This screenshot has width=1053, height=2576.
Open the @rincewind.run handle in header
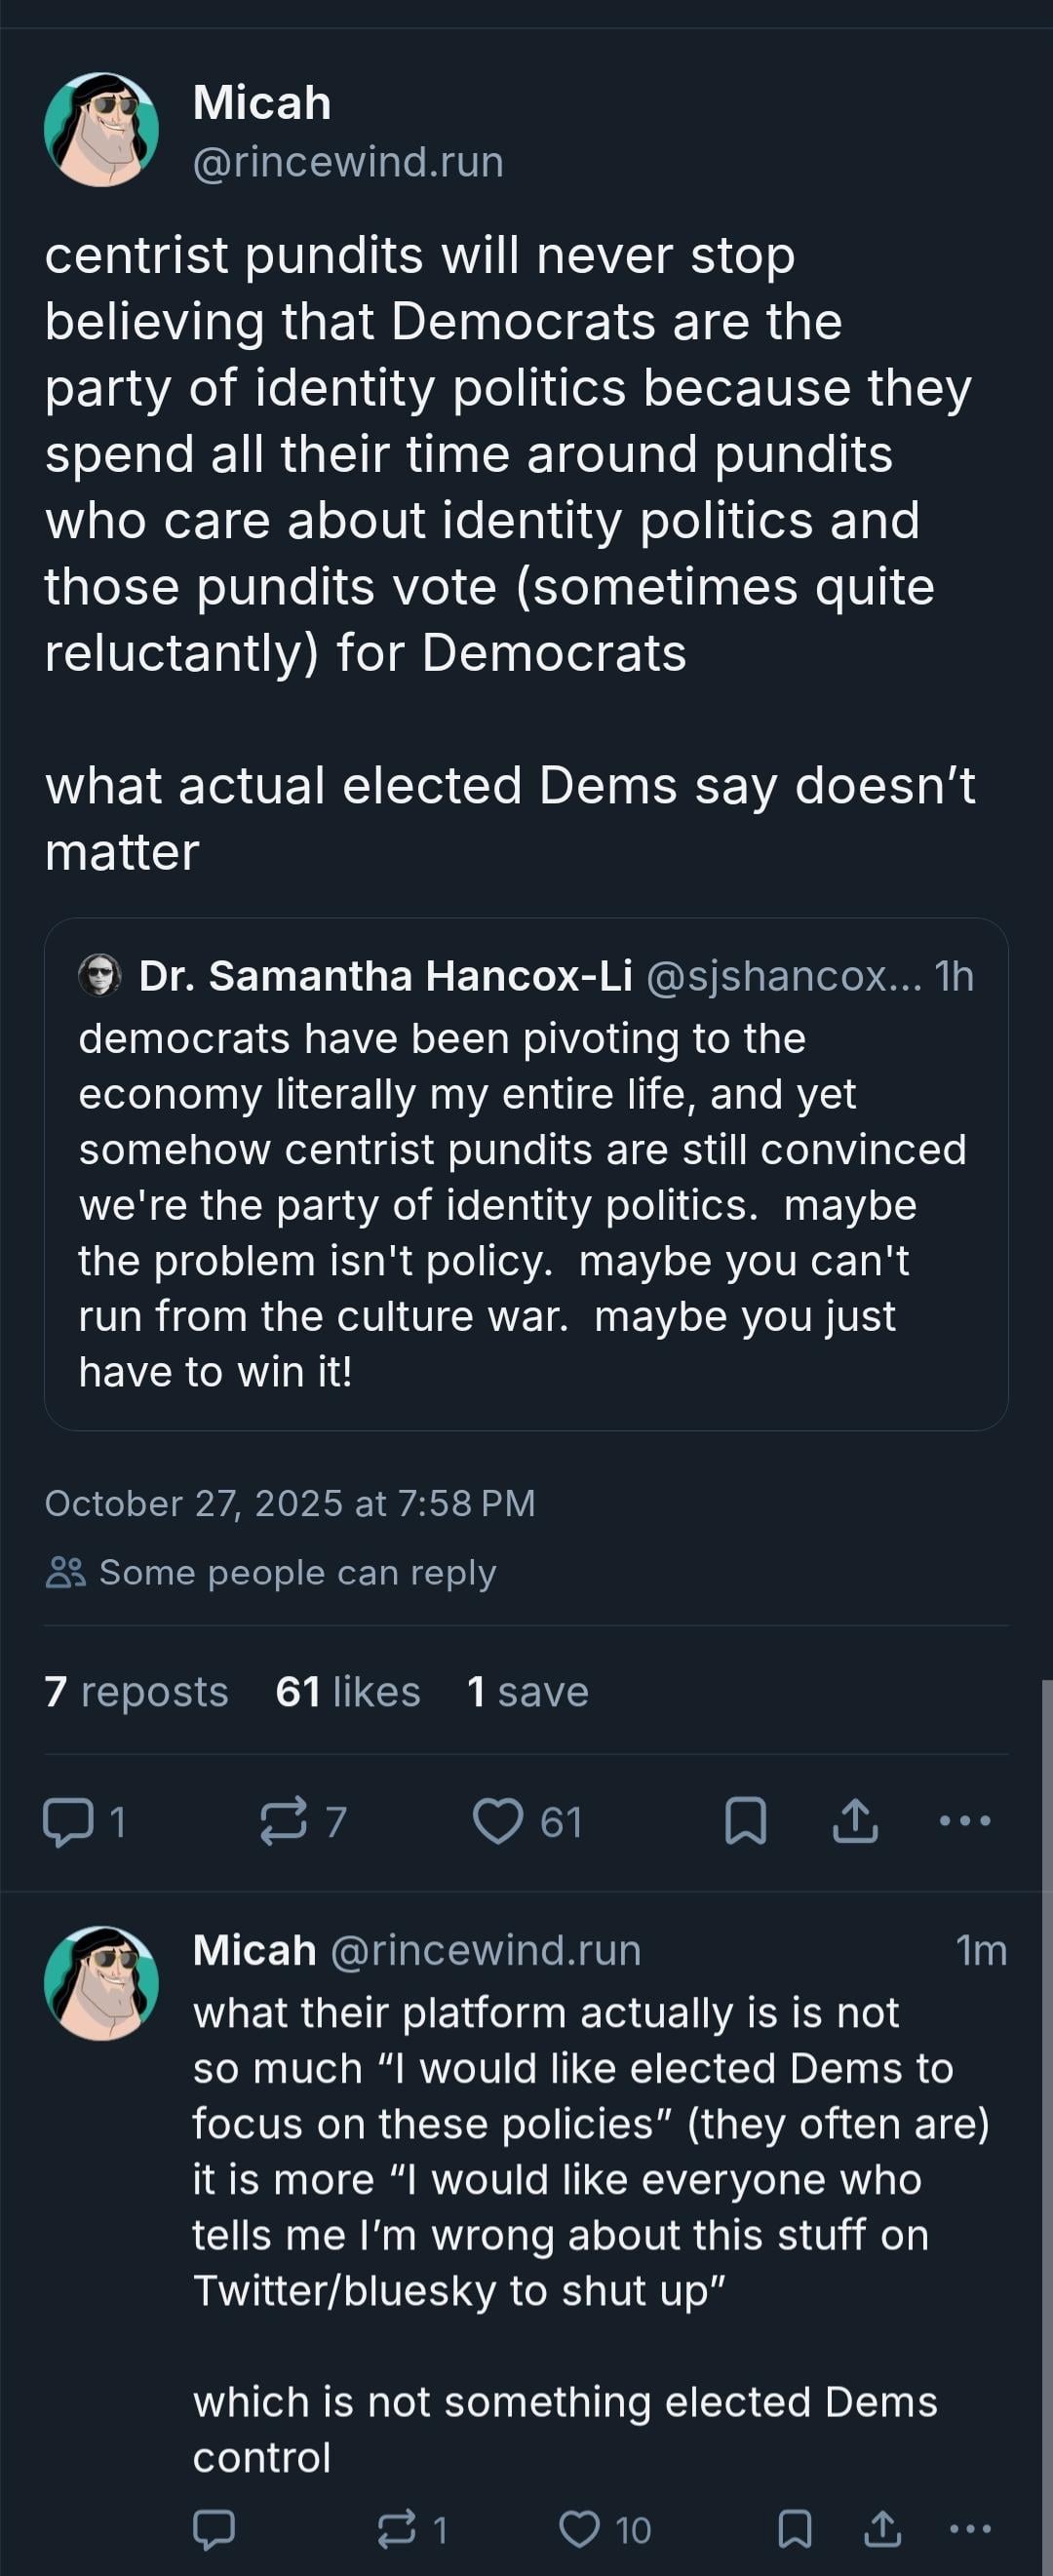click(348, 162)
